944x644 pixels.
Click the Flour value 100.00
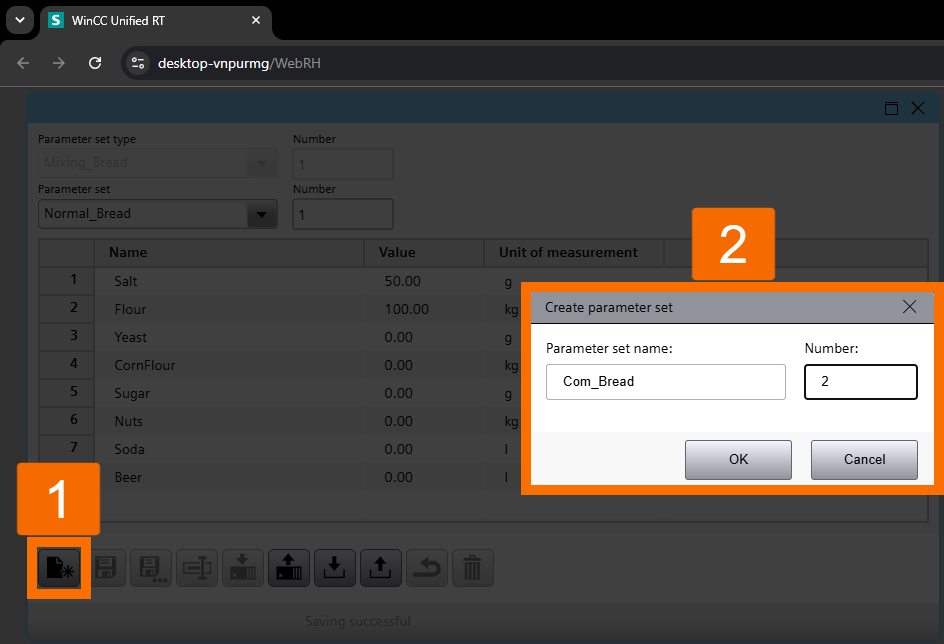(406, 309)
